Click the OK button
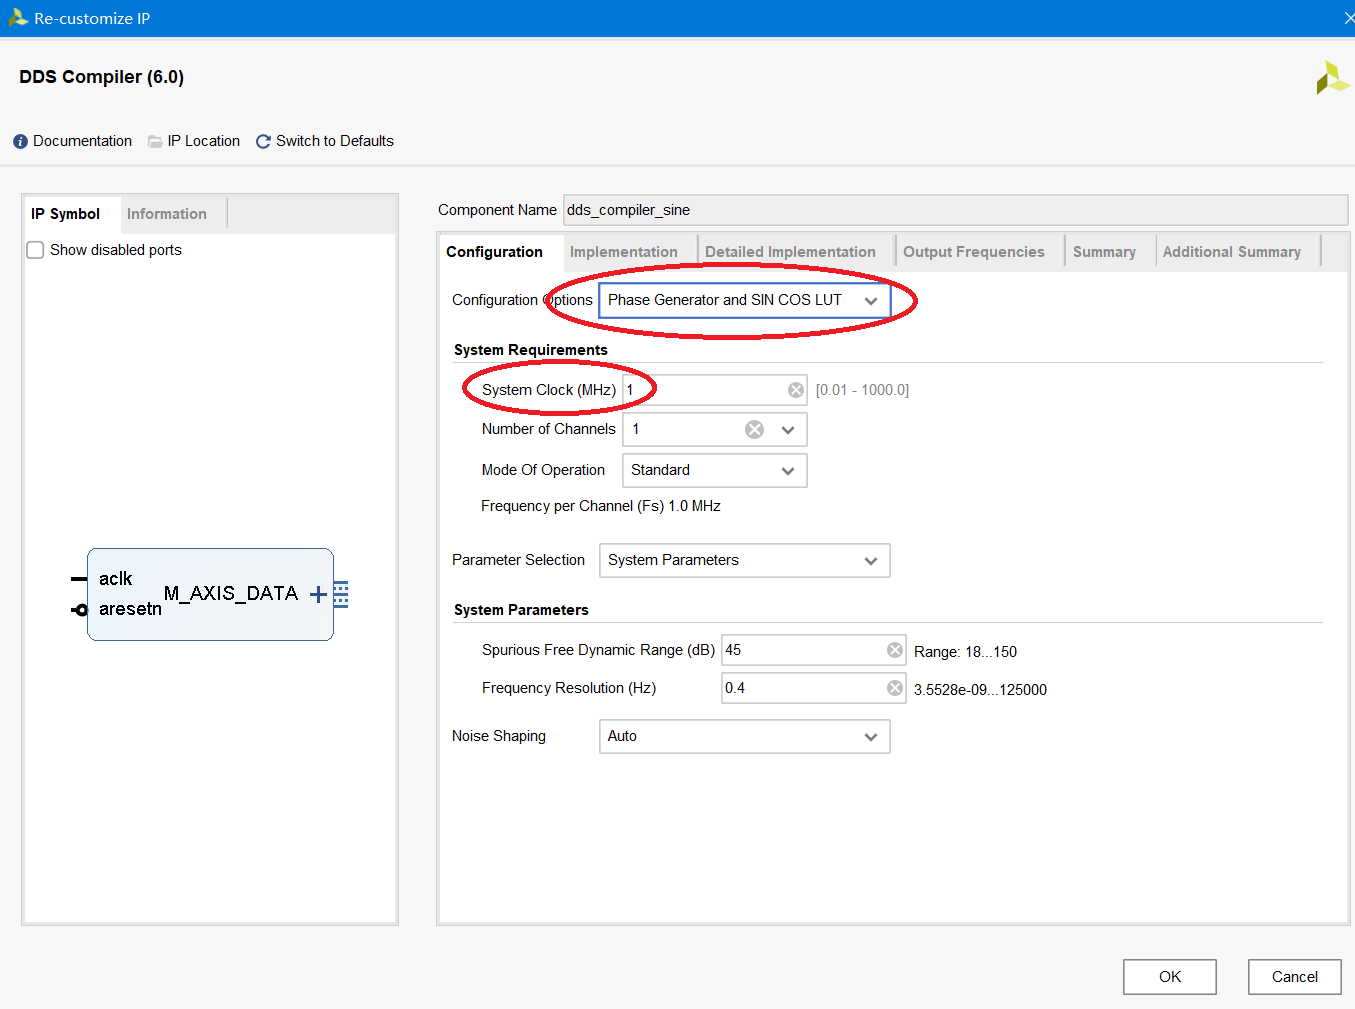Viewport: 1355px width, 1009px height. point(1169,977)
